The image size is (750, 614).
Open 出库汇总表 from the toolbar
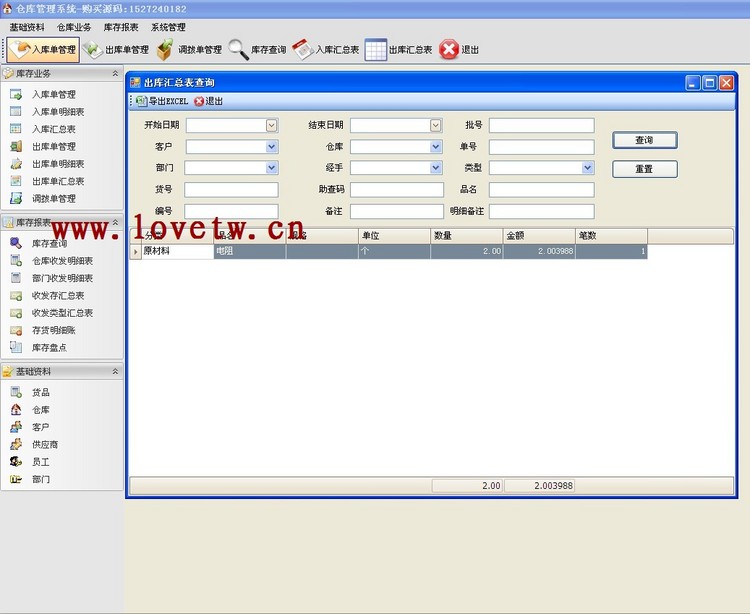tap(398, 50)
